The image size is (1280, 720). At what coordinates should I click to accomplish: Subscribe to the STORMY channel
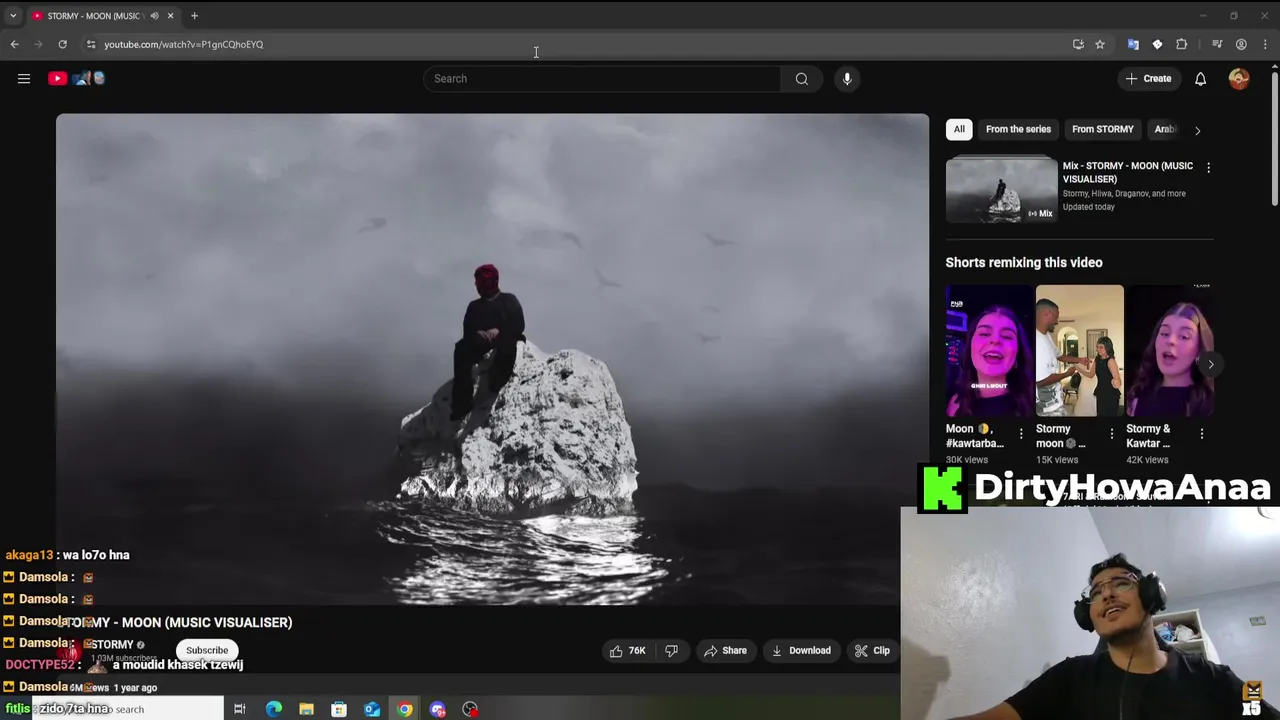[x=207, y=651]
